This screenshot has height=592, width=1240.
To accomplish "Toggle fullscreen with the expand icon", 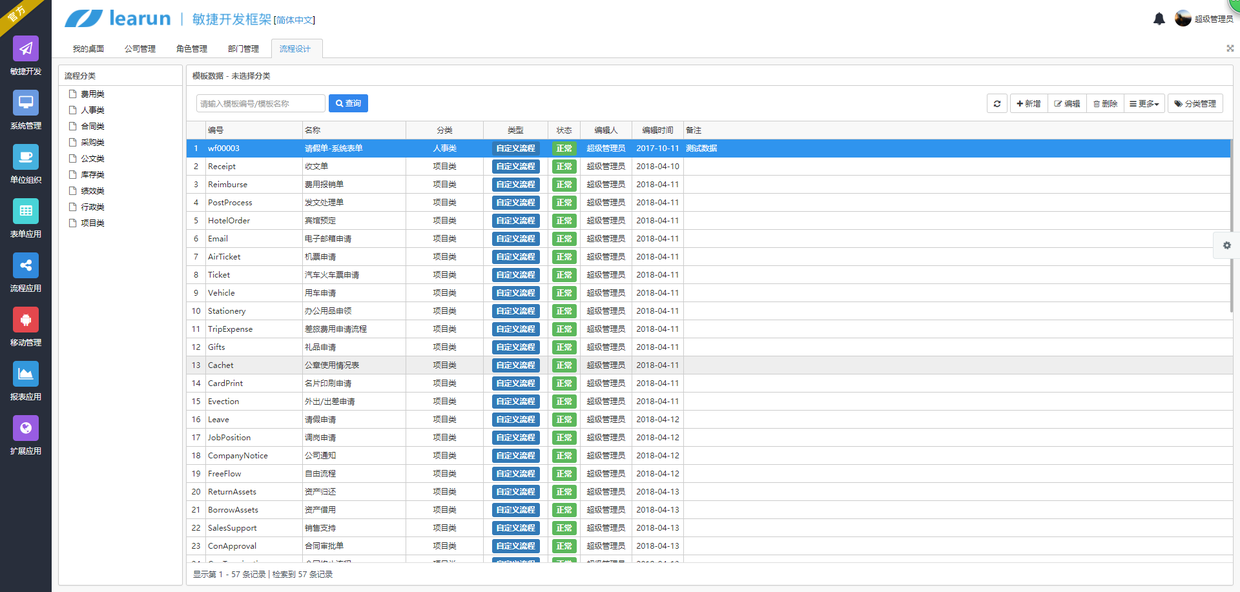I will 1230,48.
